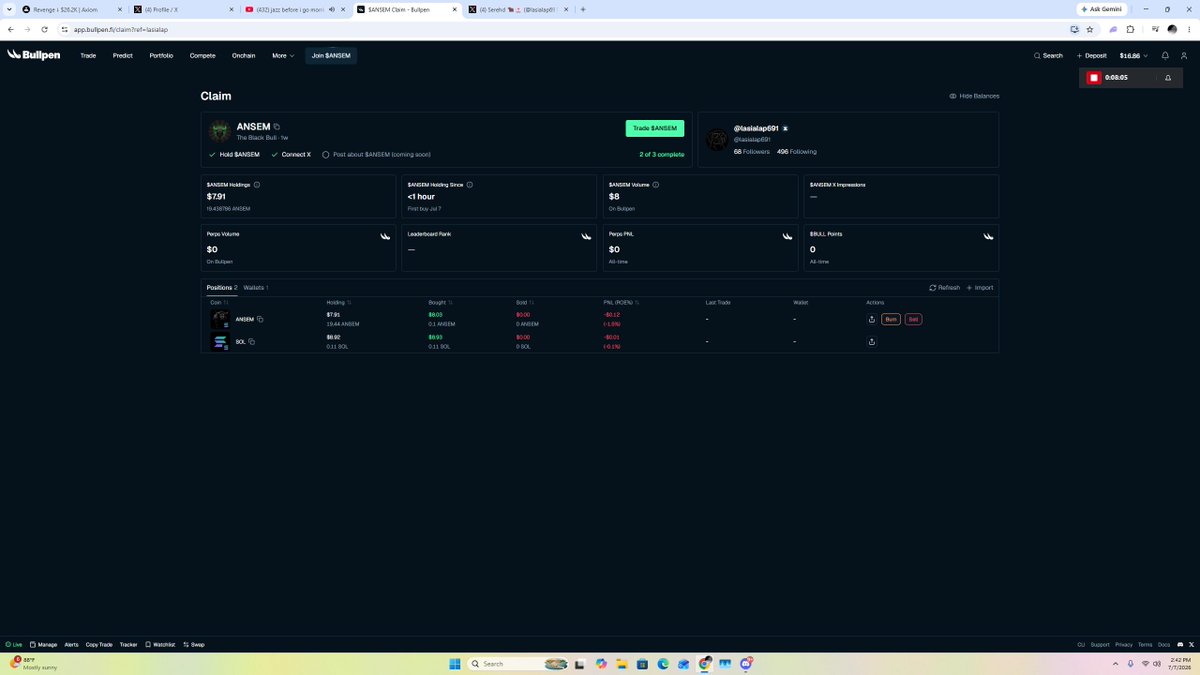Bookmark this page with the star icon

(1090, 29)
